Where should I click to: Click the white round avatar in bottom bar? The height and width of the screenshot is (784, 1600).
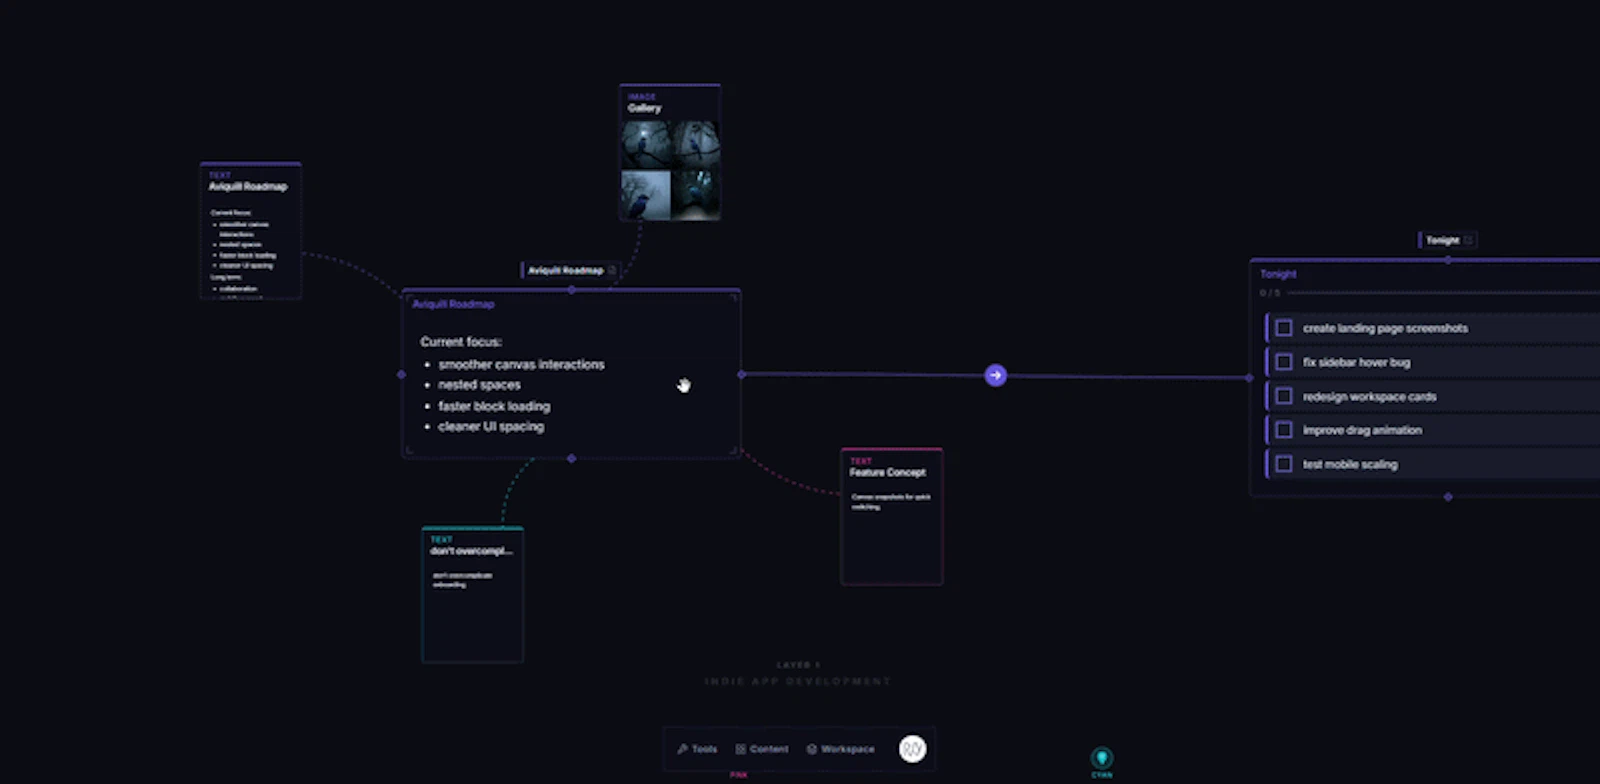912,749
